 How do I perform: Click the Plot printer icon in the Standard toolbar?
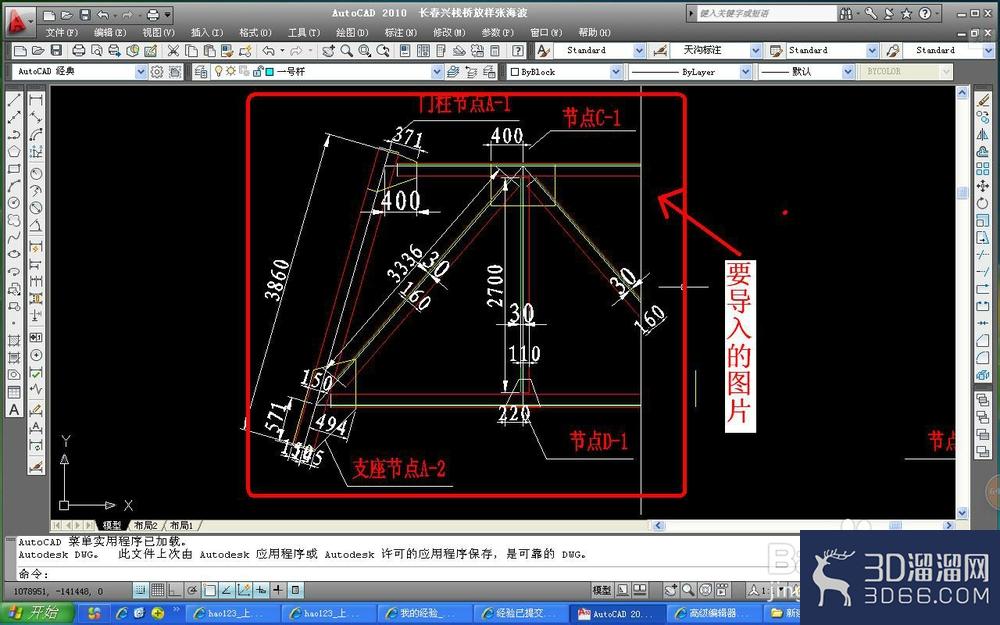[x=78, y=51]
